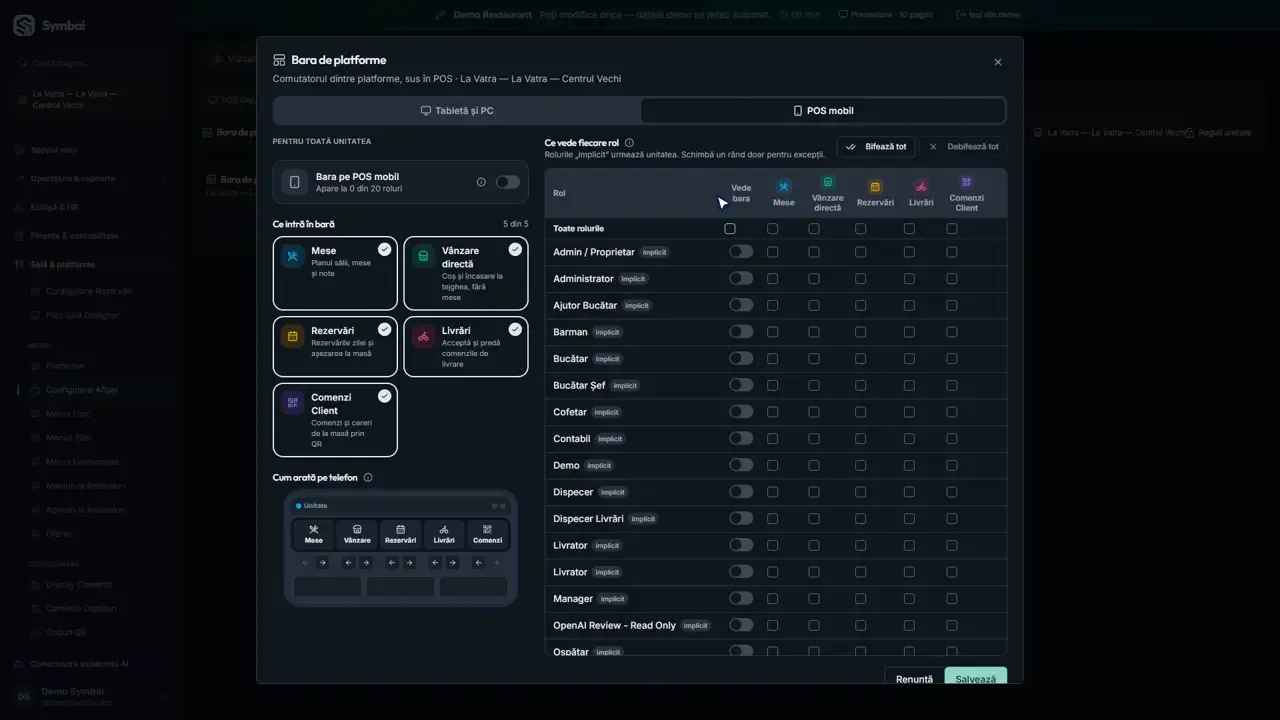Click the Mese icon in the phone preview
Screen dimensions: 1280x720
(314, 530)
